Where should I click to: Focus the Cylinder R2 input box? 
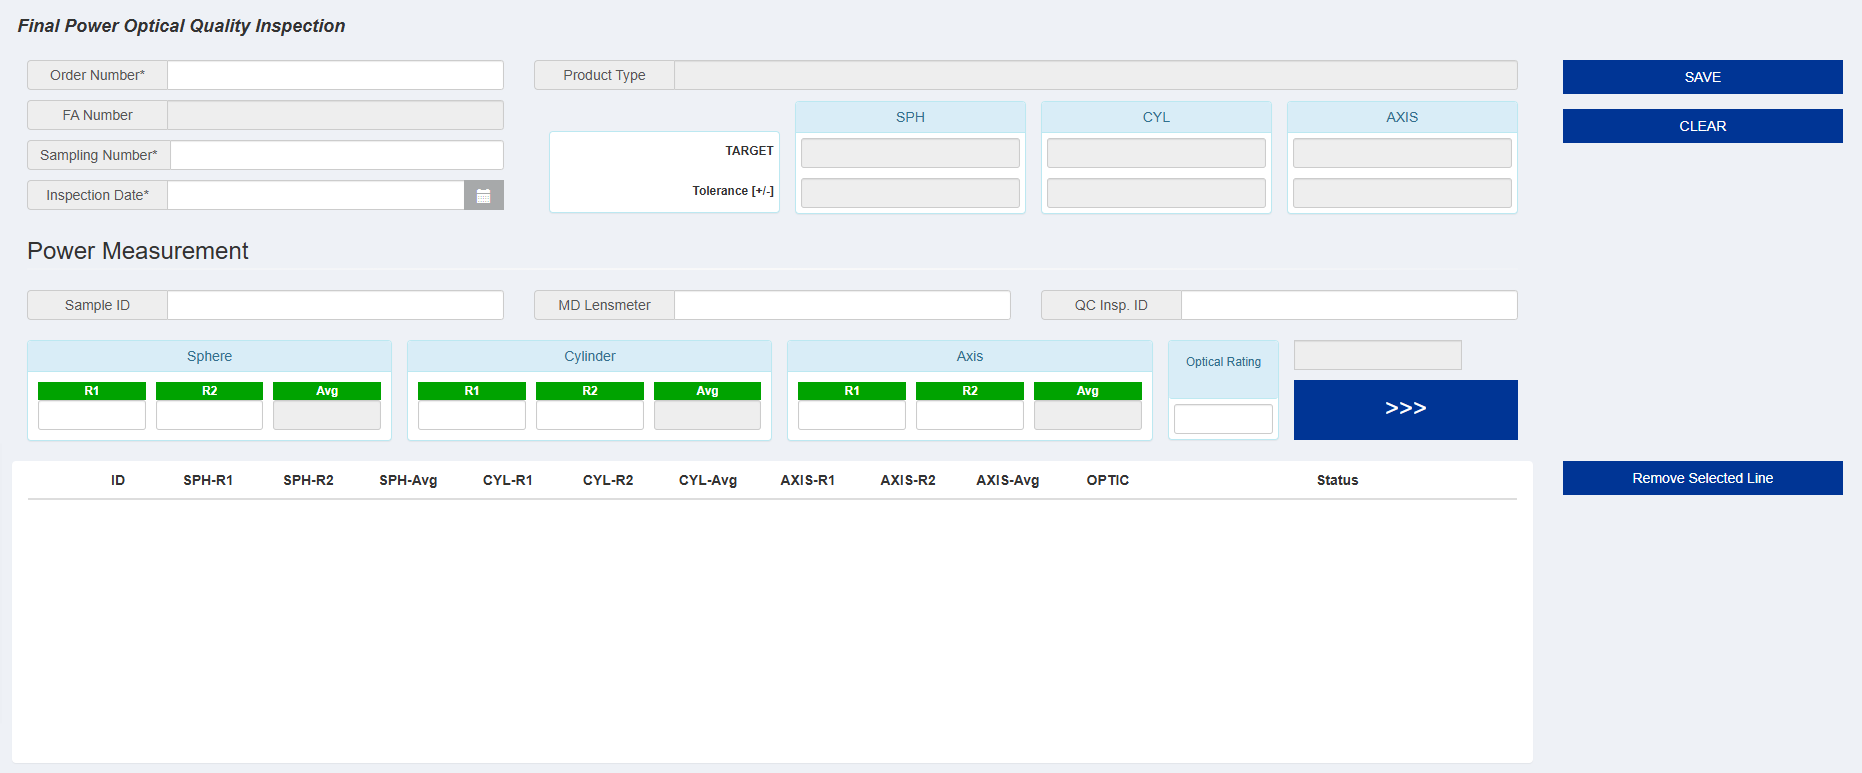(x=589, y=415)
